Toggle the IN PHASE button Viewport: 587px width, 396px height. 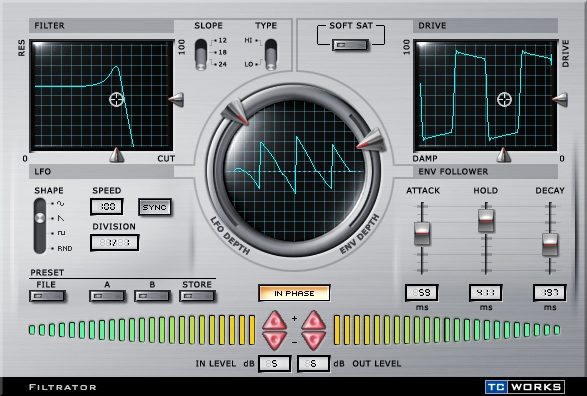pos(294,293)
